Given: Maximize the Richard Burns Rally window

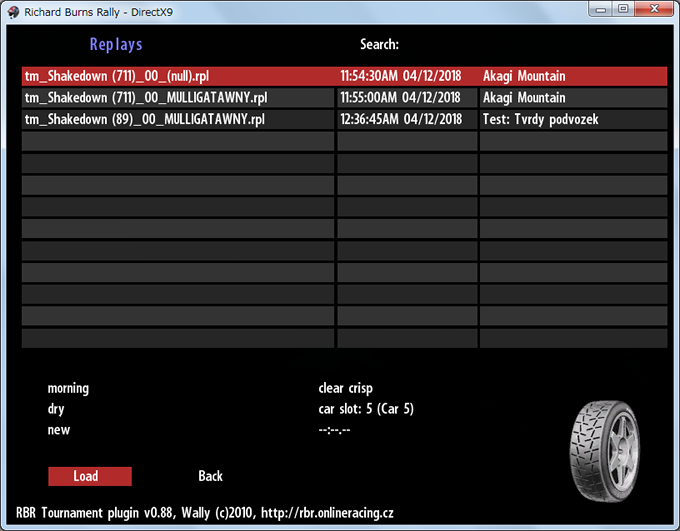Looking at the screenshot, I should [623, 9].
